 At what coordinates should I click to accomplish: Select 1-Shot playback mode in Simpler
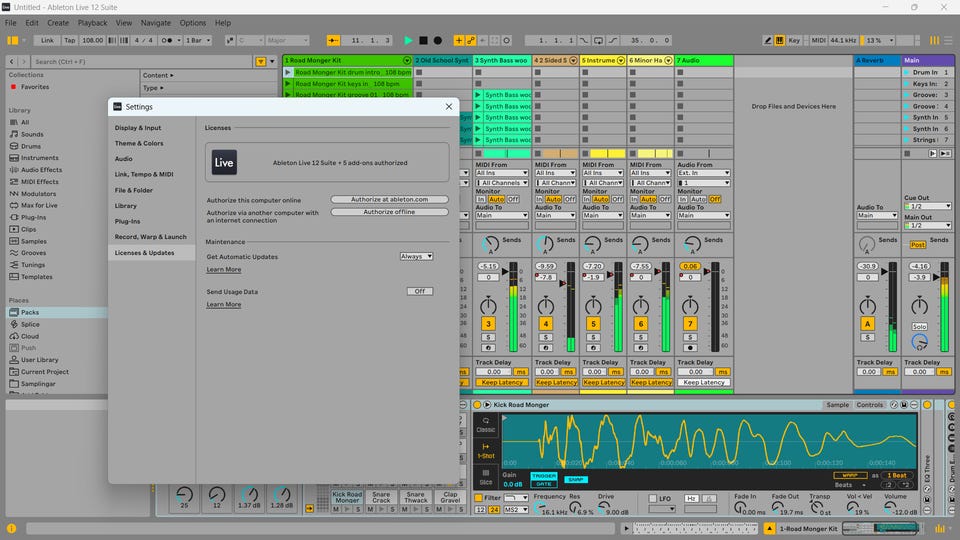[485, 451]
